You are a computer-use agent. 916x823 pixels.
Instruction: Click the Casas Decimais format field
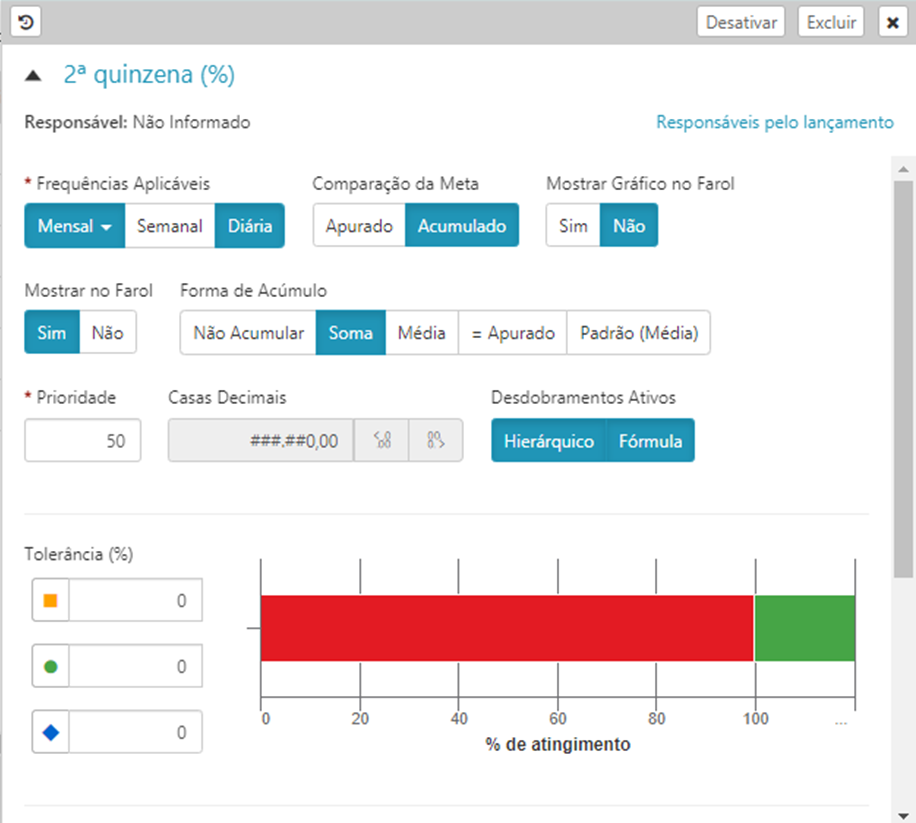(261, 440)
